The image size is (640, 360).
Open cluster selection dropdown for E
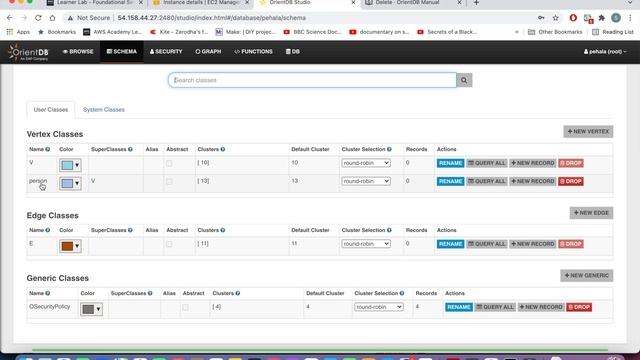click(x=366, y=244)
